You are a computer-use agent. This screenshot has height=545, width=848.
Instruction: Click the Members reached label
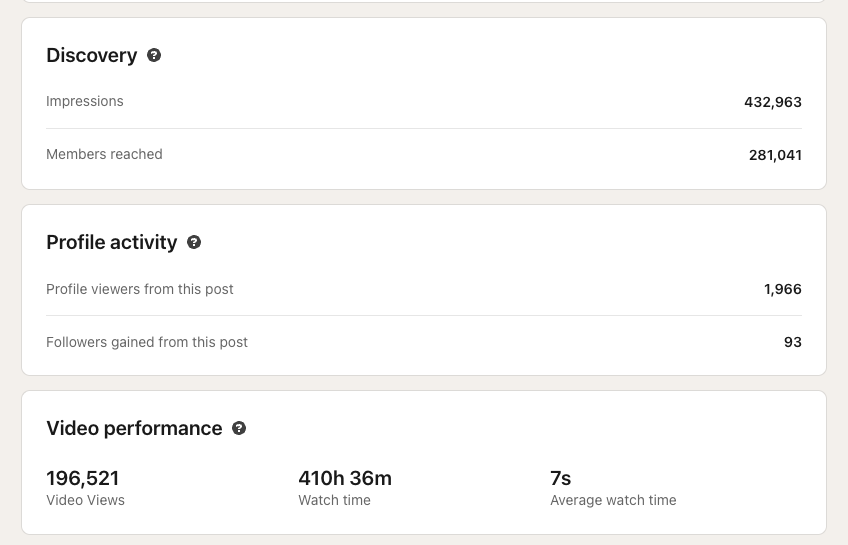[x=104, y=154]
